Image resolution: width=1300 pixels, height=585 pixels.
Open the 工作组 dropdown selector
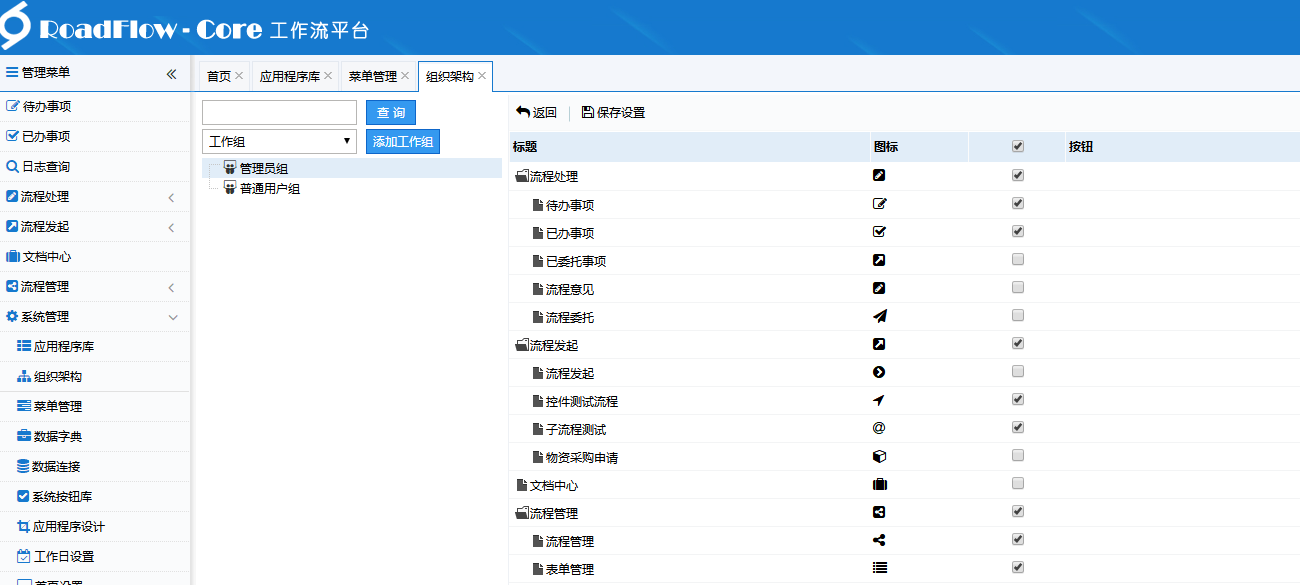(279, 142)
